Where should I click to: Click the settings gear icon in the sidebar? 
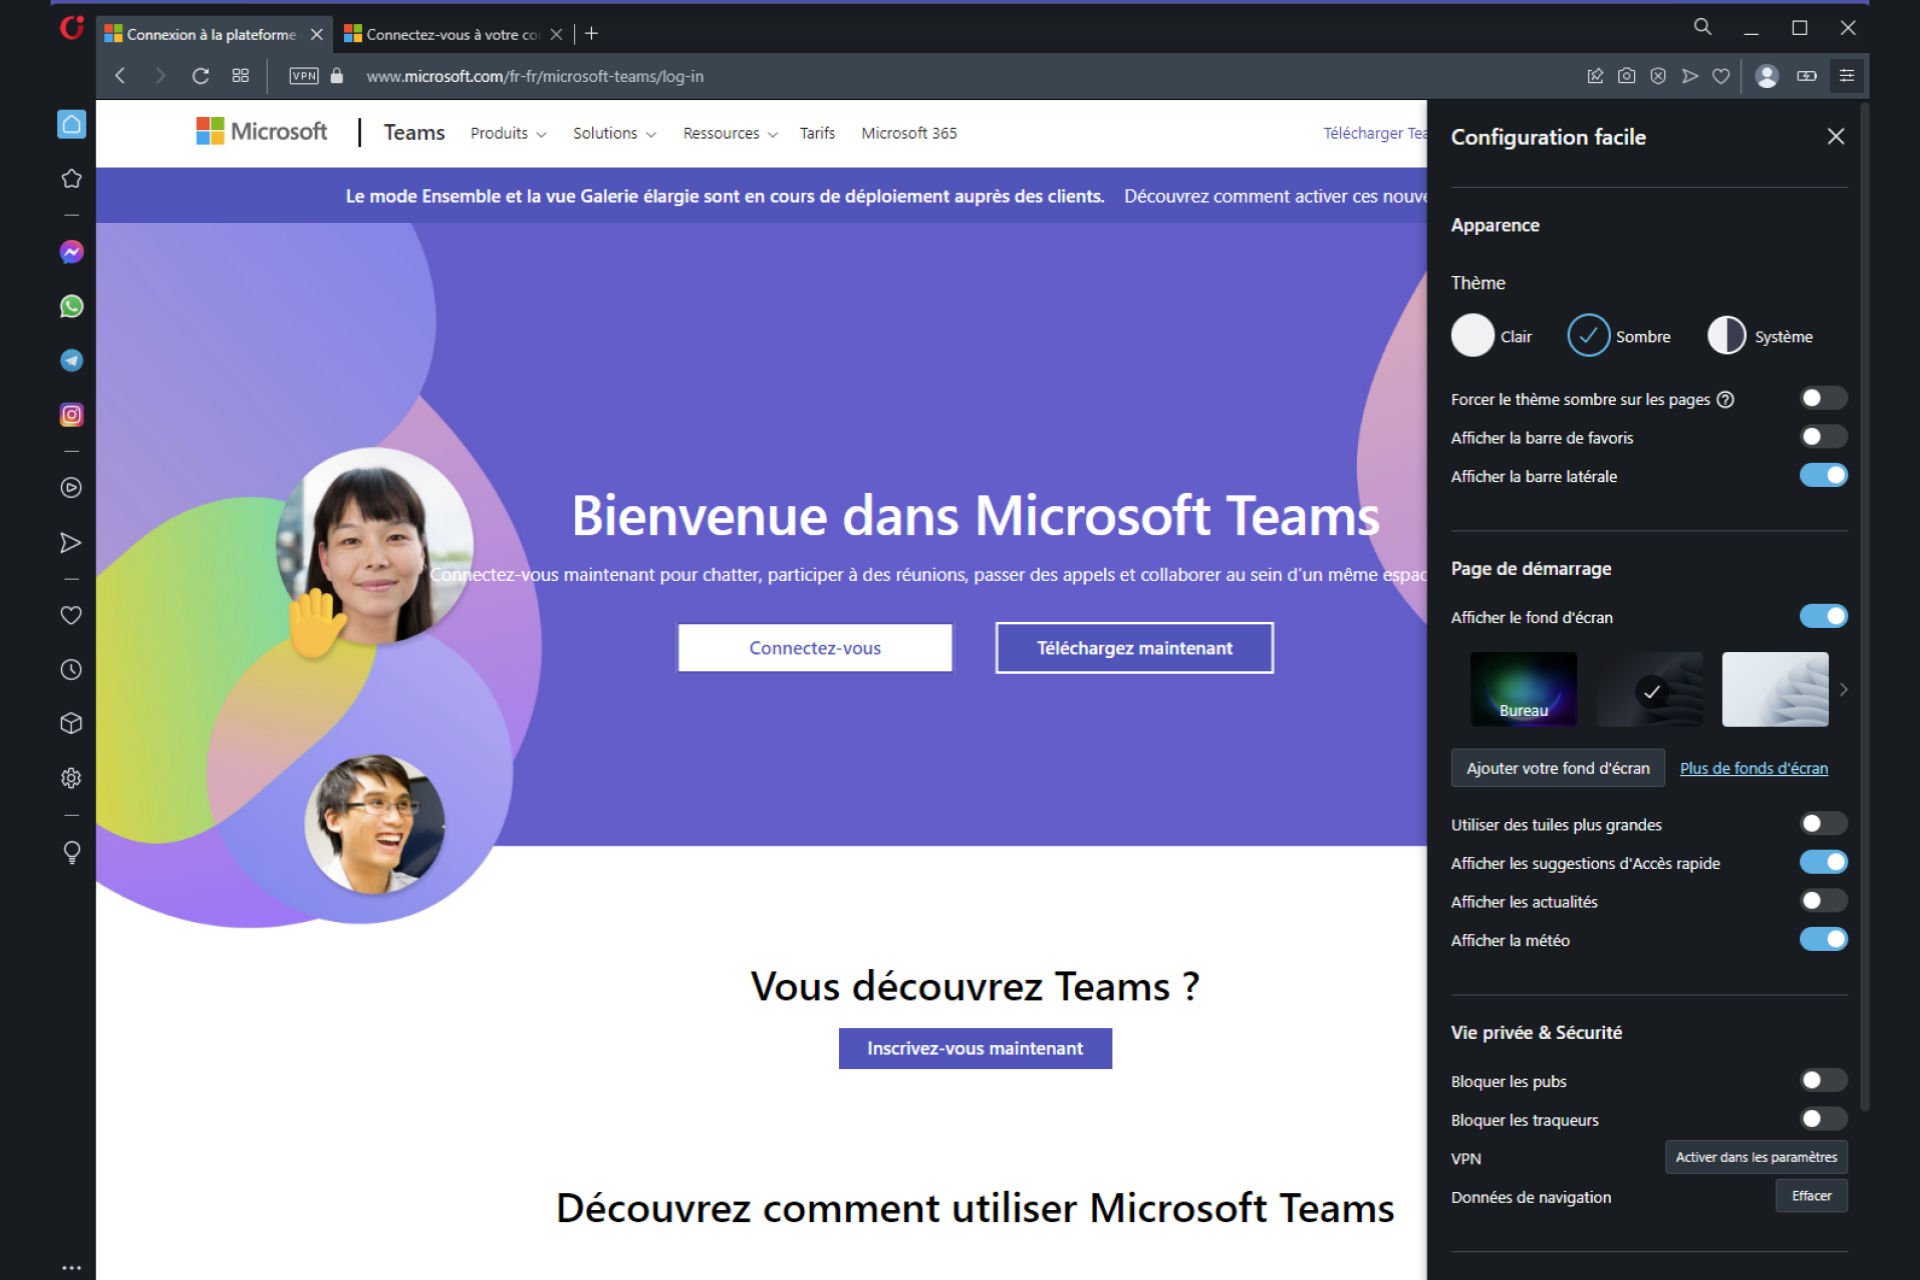pyautogui.click(x=71, y=779)
